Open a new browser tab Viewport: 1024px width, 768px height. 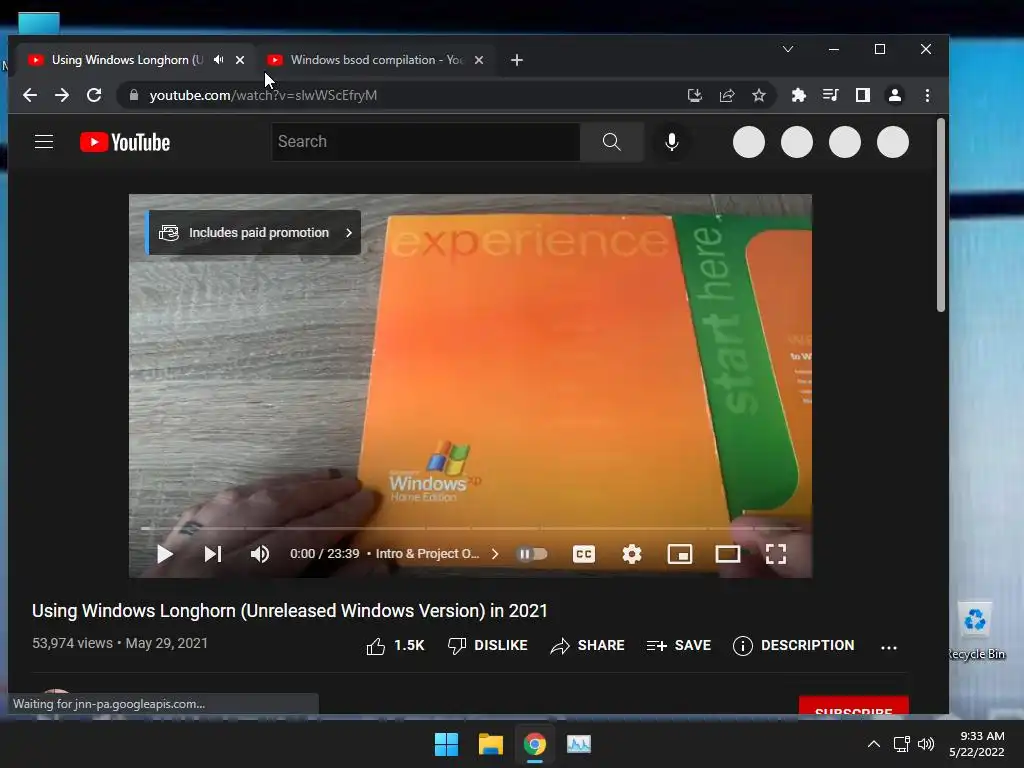pos(517,60)
